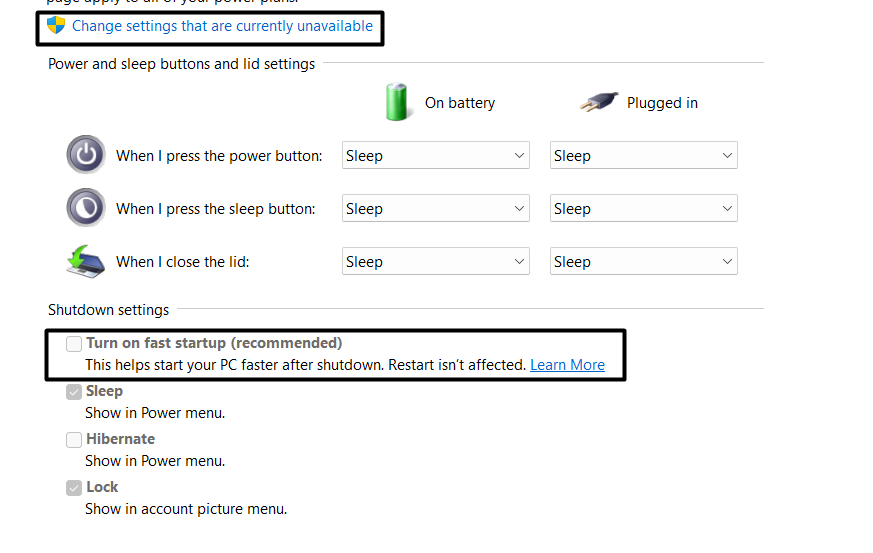Viewport: 873px width, 553px height.
Task: Click the laptop lid close icon
Action: click(x=86, y=261)
